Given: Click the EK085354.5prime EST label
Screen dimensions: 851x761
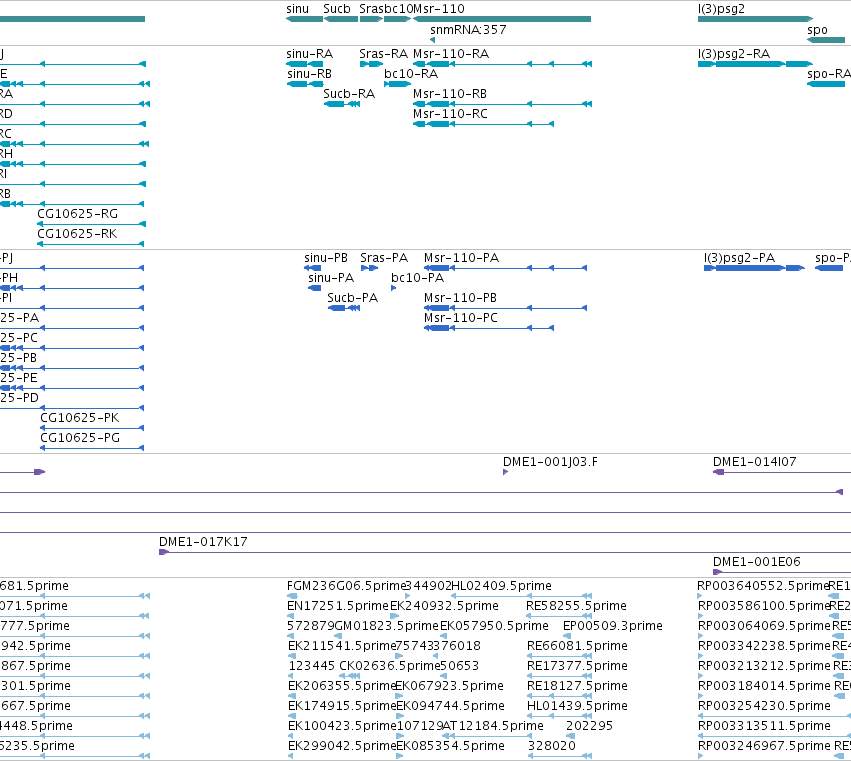Looking at the screenshot, I should (450, 746).
